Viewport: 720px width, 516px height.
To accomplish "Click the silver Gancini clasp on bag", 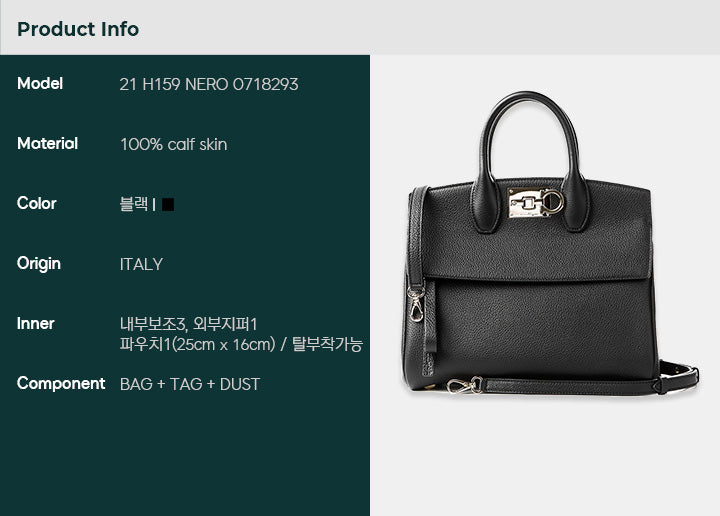I will pos(536,202).
